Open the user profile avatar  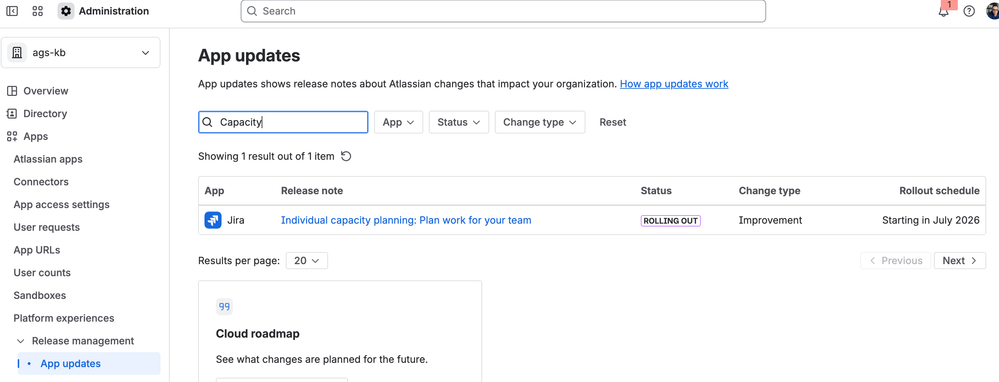993,11
